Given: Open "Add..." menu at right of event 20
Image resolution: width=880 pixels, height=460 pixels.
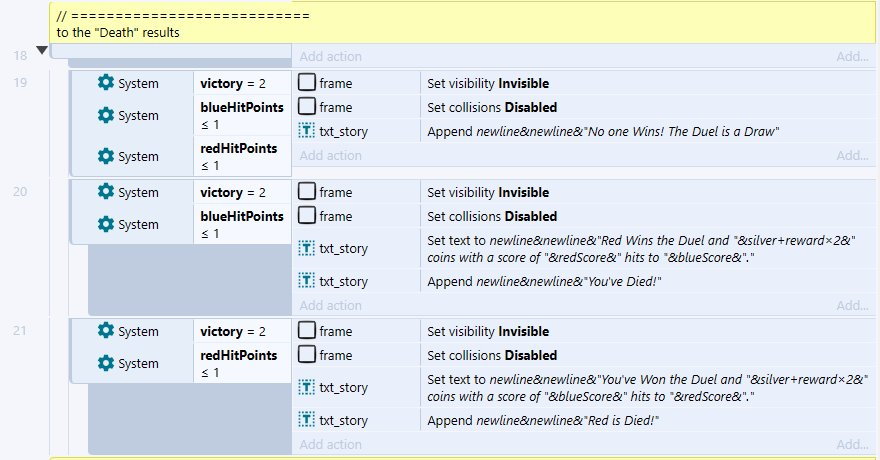Looking at the screenshot, I should (852, 305).
